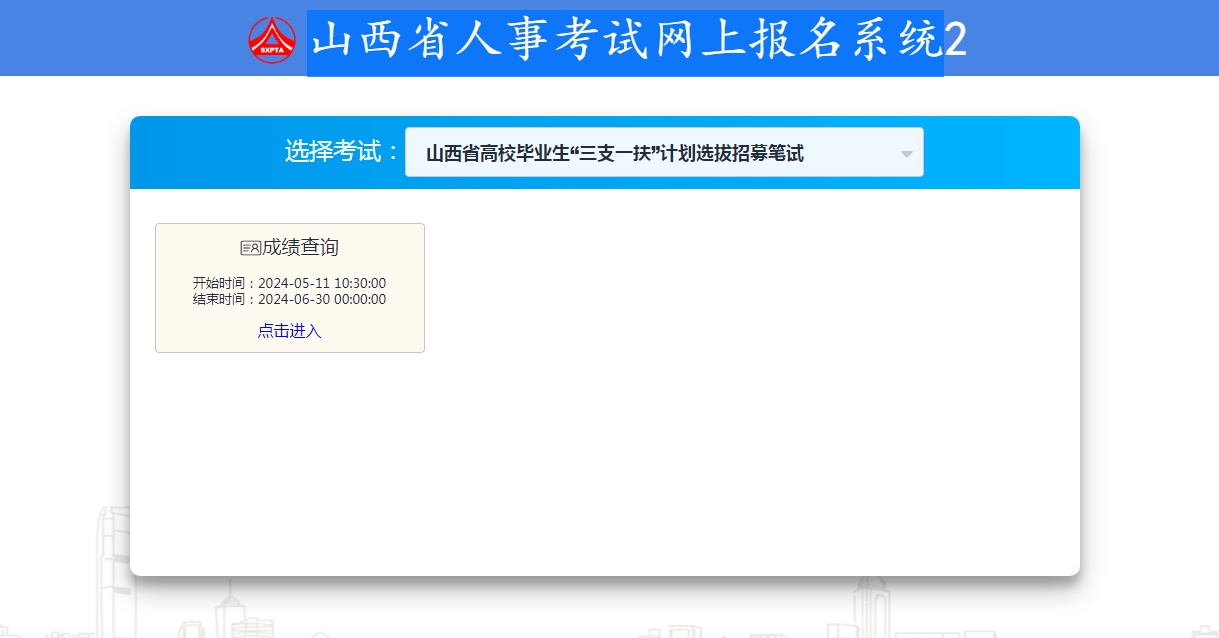The width and height of the screenshot is (1219, 638).
Task: Click the 成绩查询 card heading
Action: [x=300, y=247]
